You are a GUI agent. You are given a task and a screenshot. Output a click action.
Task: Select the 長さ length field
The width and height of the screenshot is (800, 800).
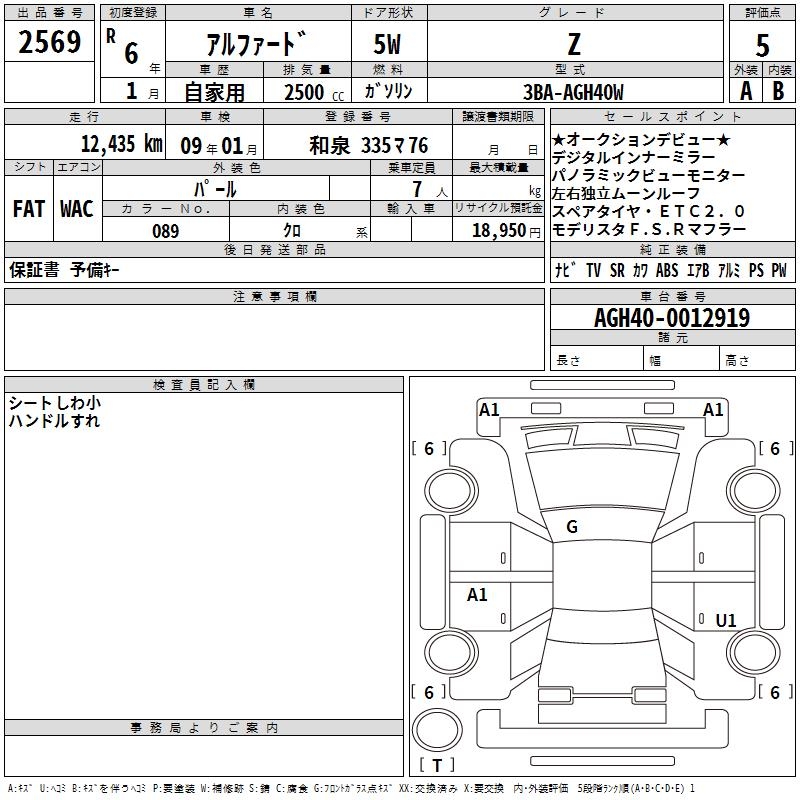coord(597,358)
